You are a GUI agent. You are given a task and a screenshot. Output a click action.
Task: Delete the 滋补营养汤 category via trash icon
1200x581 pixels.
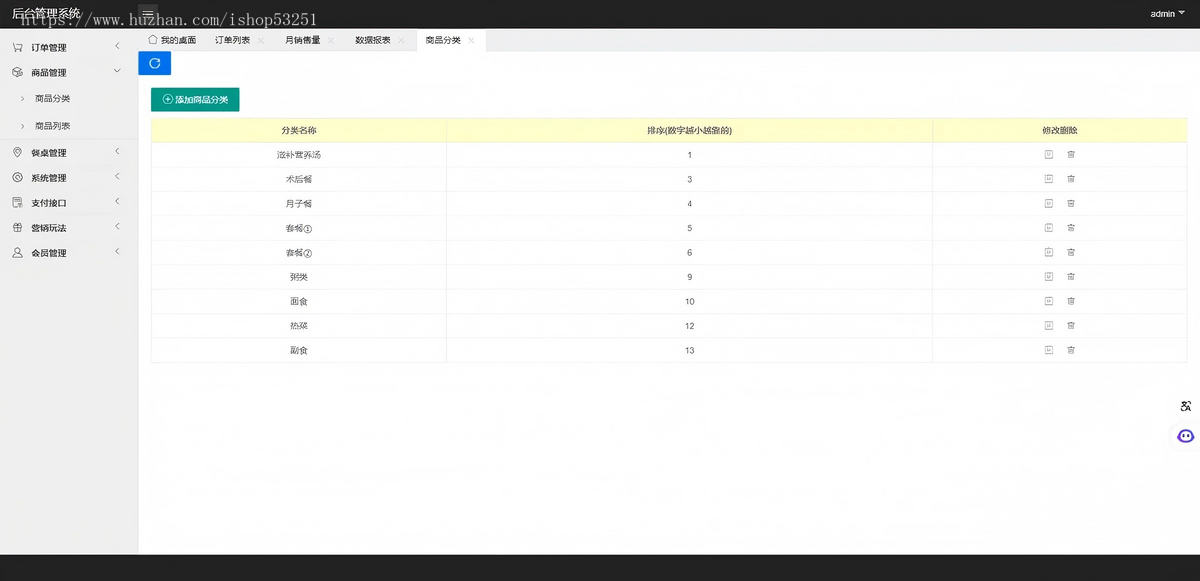[1071, 154]
